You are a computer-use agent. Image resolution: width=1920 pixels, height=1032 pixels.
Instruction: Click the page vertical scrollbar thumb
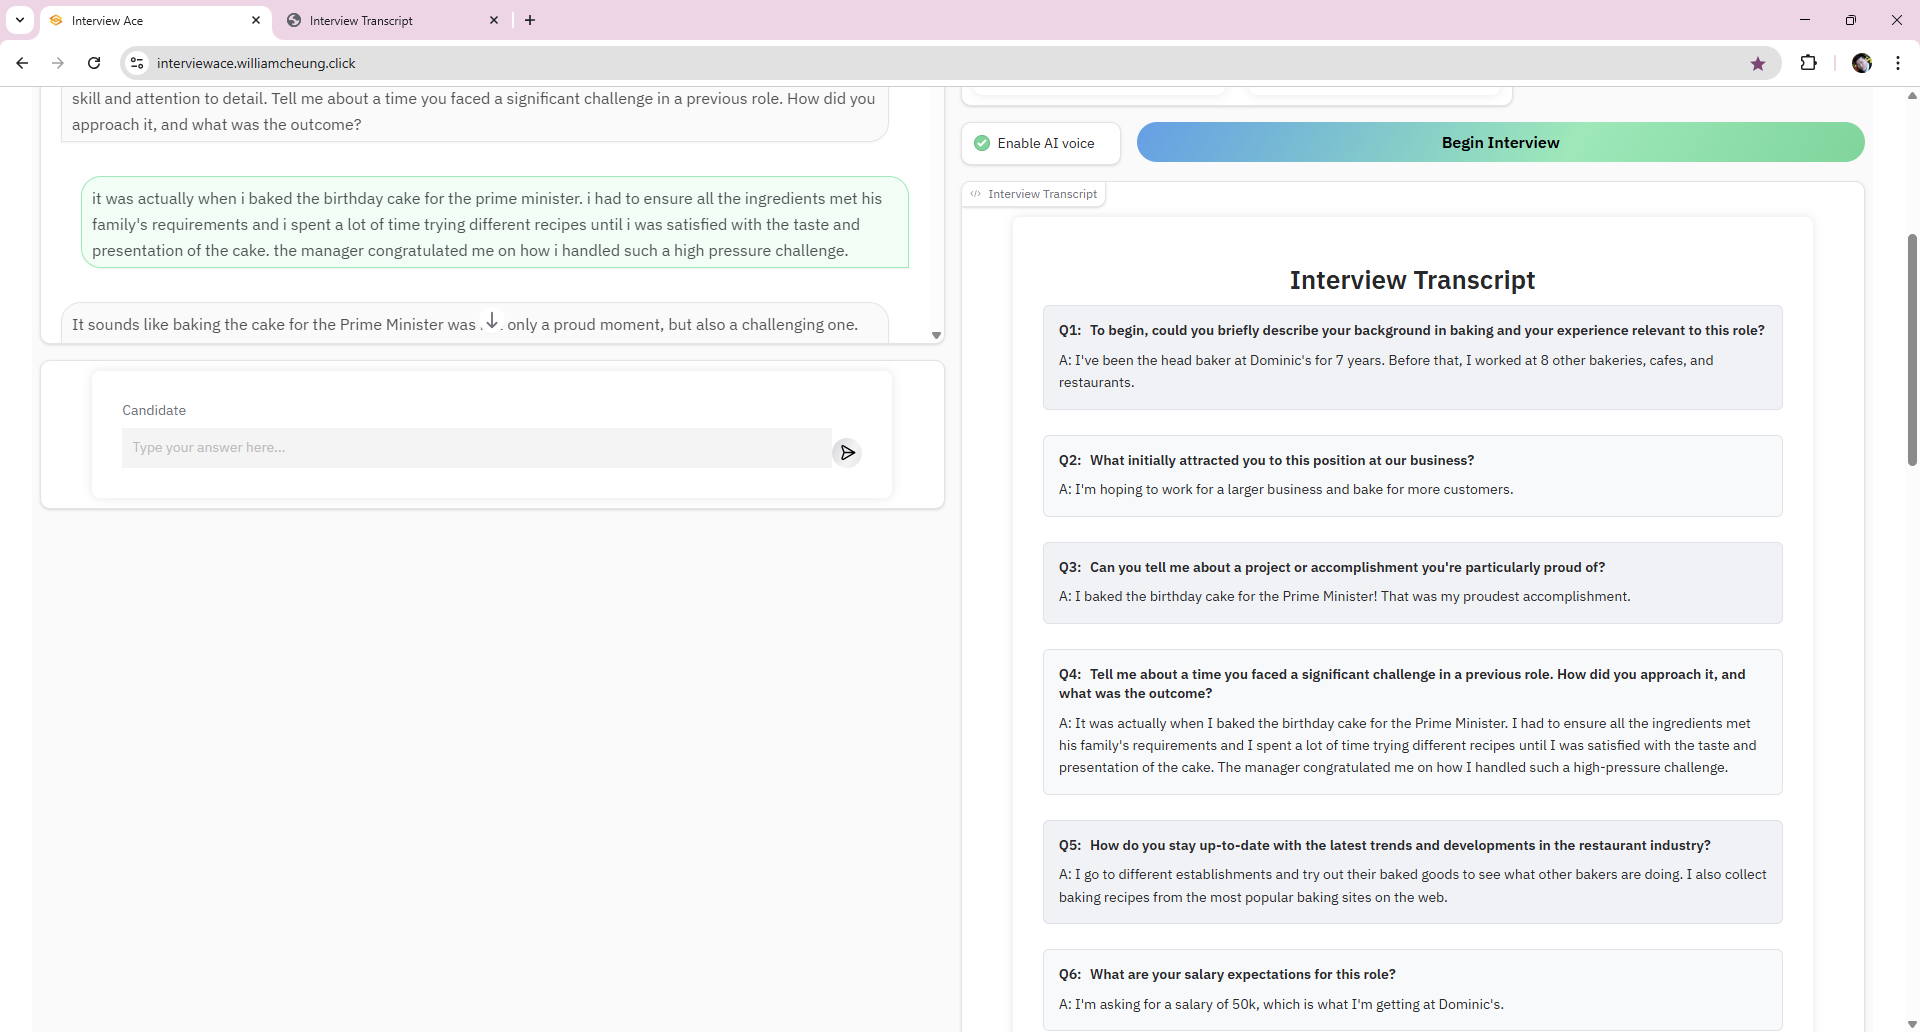point(1912,350)
